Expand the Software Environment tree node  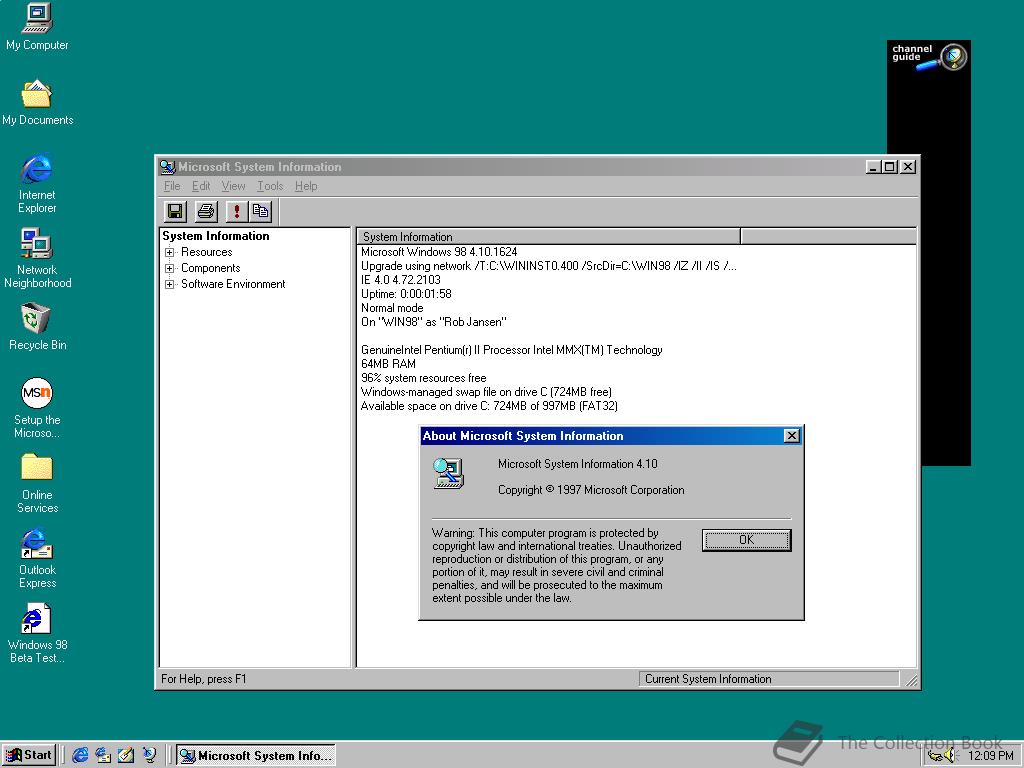pyautogui.click(x=167, y=284)
